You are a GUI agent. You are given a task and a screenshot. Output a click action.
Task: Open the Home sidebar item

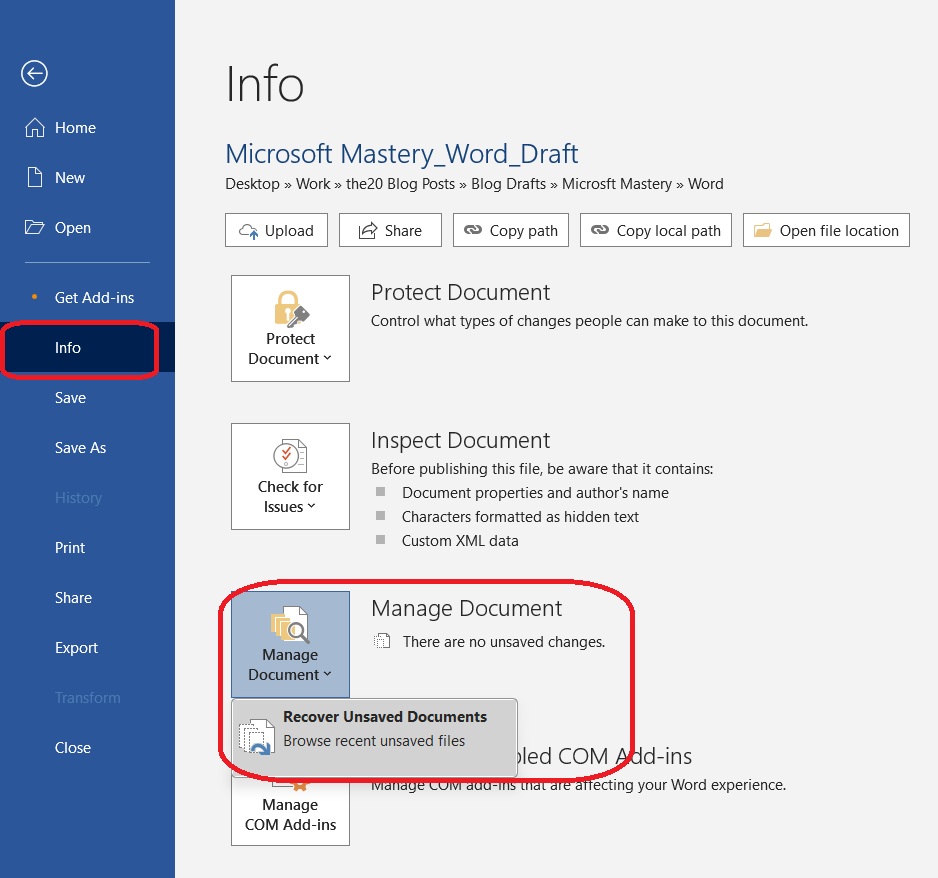87,127
